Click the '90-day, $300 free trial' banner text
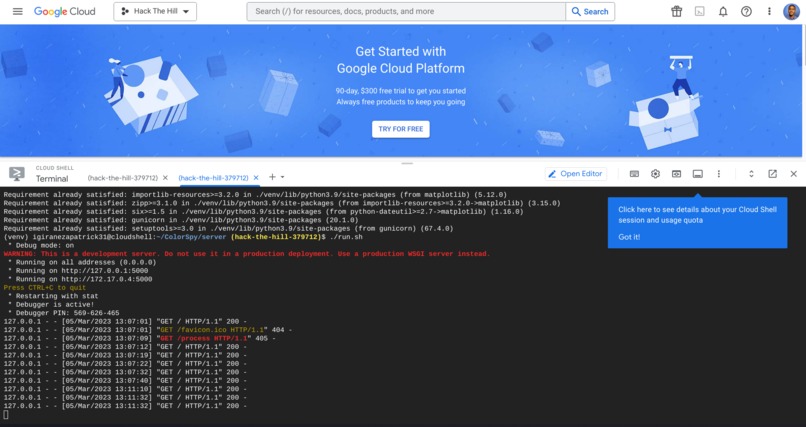Image resolution: width=806 pixels, height=427 pixels. (x=400, y=91)
